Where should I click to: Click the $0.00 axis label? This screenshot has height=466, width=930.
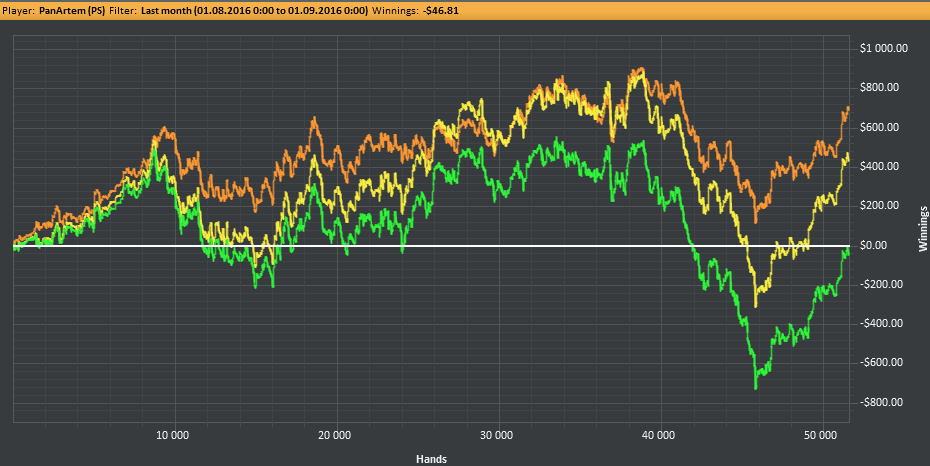click(873, 245)
